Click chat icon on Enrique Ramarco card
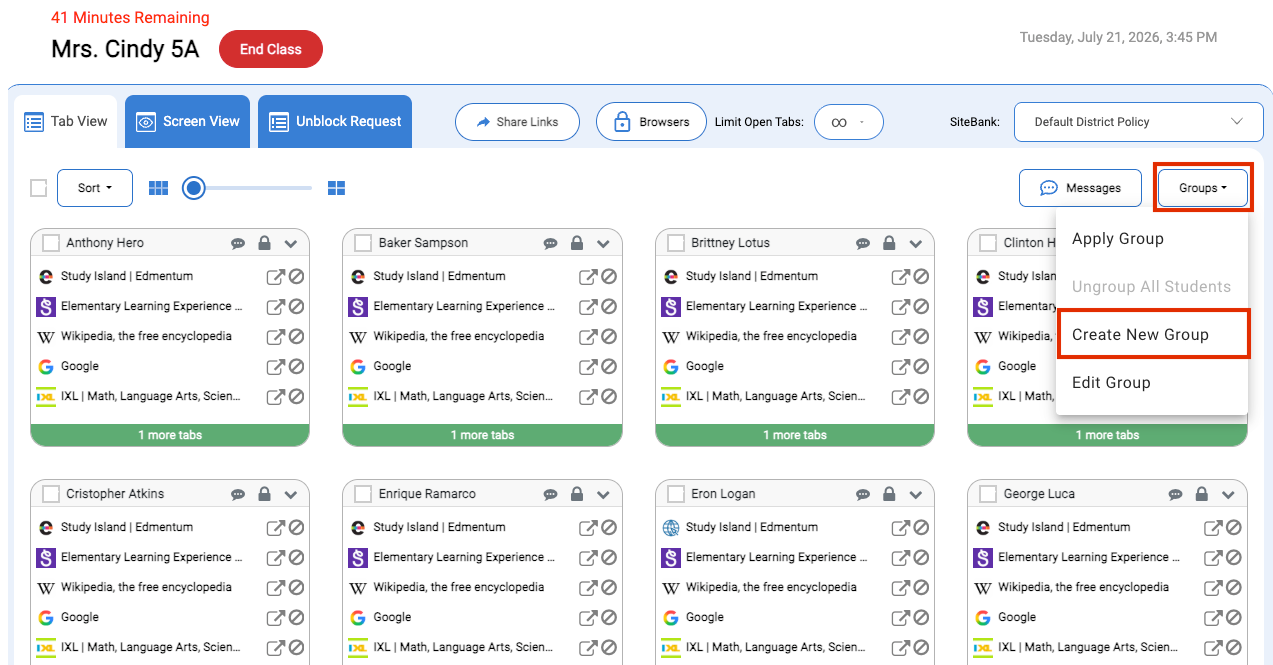This screenshot has width=1273, height=665. pyautogui.click(x=550, y=494)
